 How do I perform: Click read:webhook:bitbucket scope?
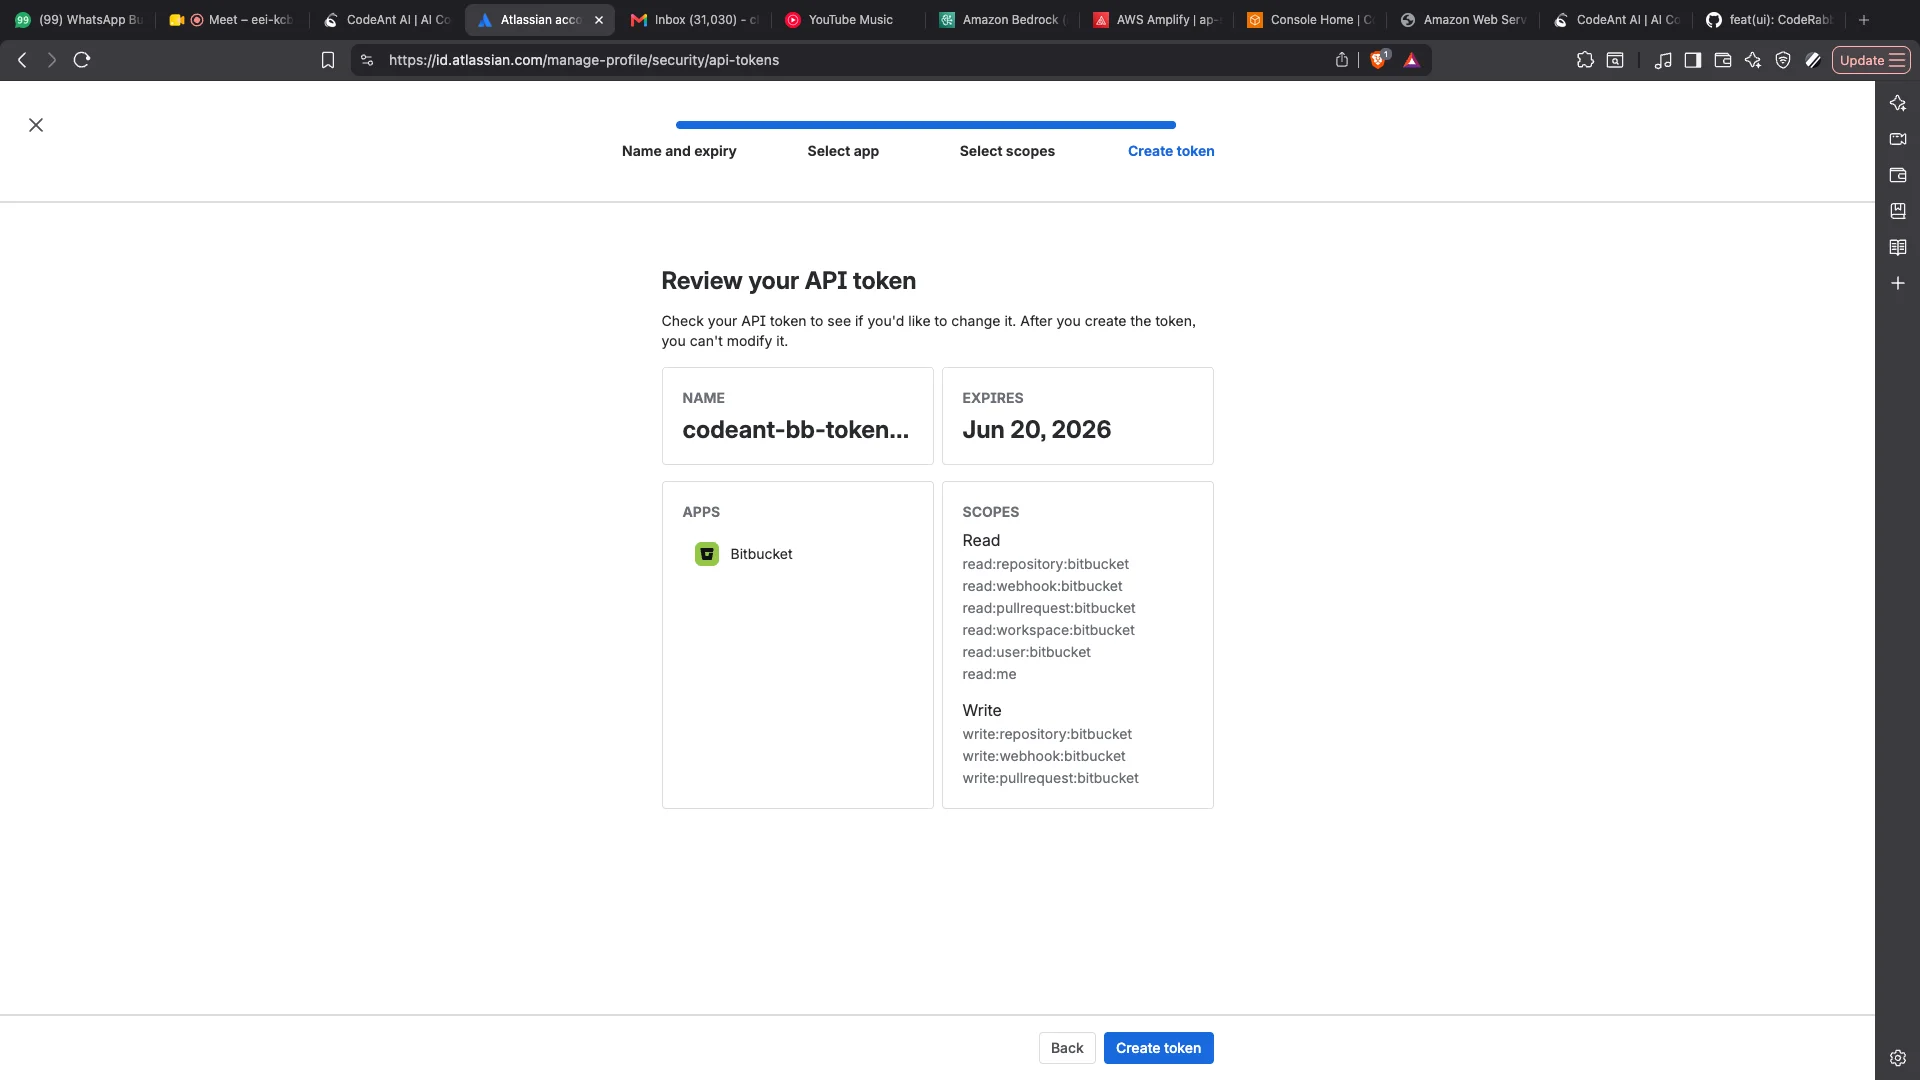tap(1042, 586)
